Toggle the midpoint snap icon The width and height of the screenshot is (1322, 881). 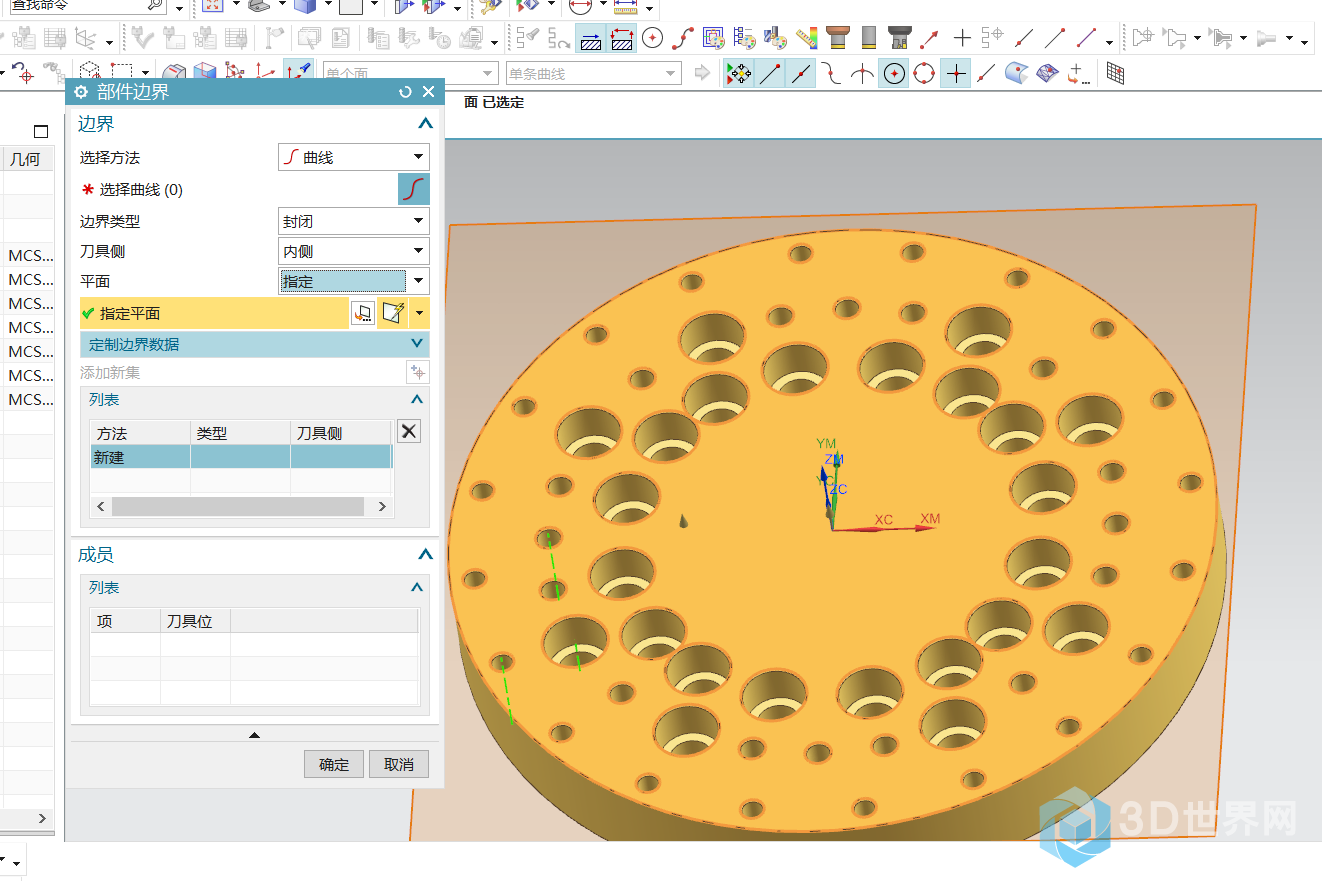point(801,73)
